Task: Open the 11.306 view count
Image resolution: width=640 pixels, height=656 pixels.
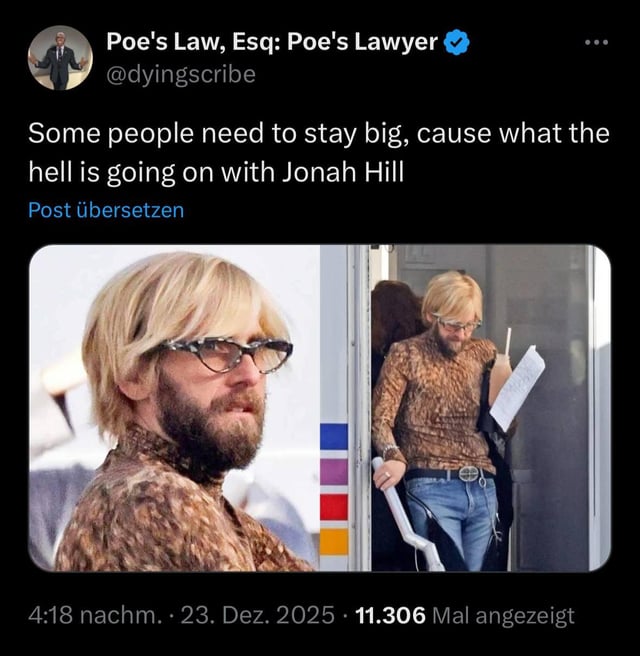Action: (390, 615)
